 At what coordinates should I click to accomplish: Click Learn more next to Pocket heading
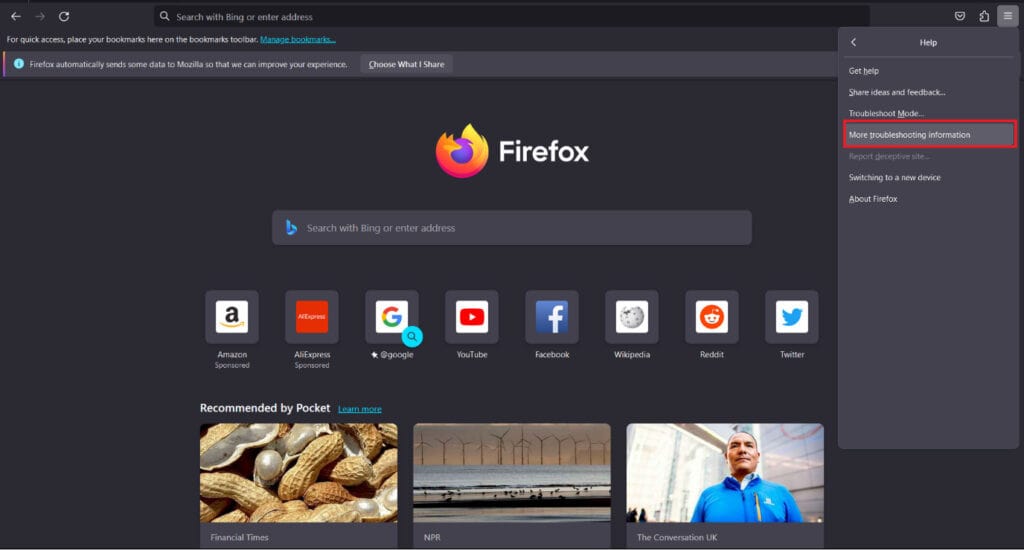359,409
